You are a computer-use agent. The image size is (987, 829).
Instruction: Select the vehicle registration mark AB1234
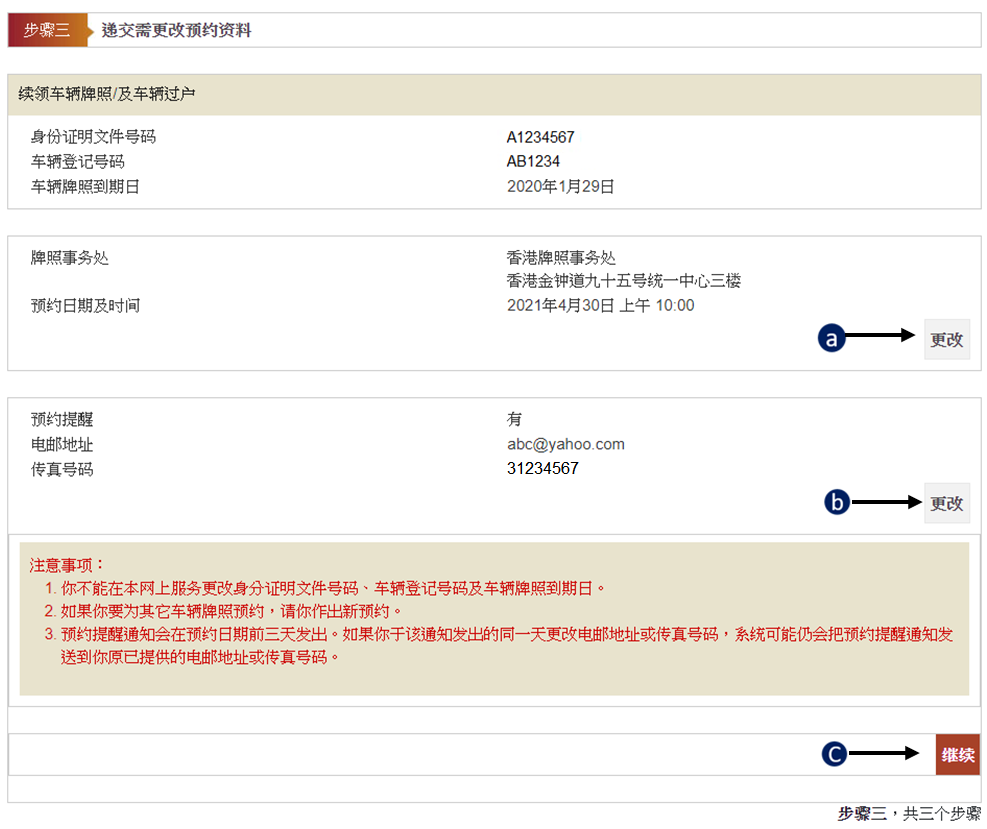click(x=533, y=162)
